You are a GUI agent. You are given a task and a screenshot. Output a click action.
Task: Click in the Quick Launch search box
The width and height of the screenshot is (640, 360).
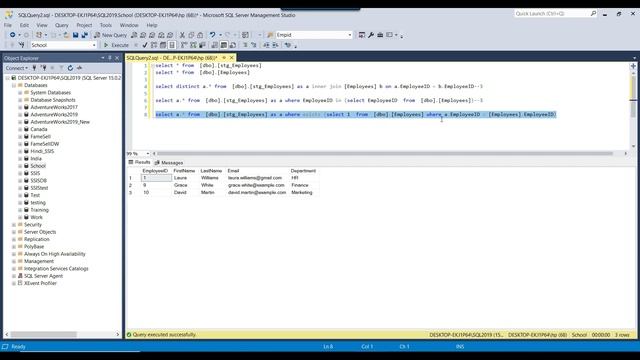point(552,14)
